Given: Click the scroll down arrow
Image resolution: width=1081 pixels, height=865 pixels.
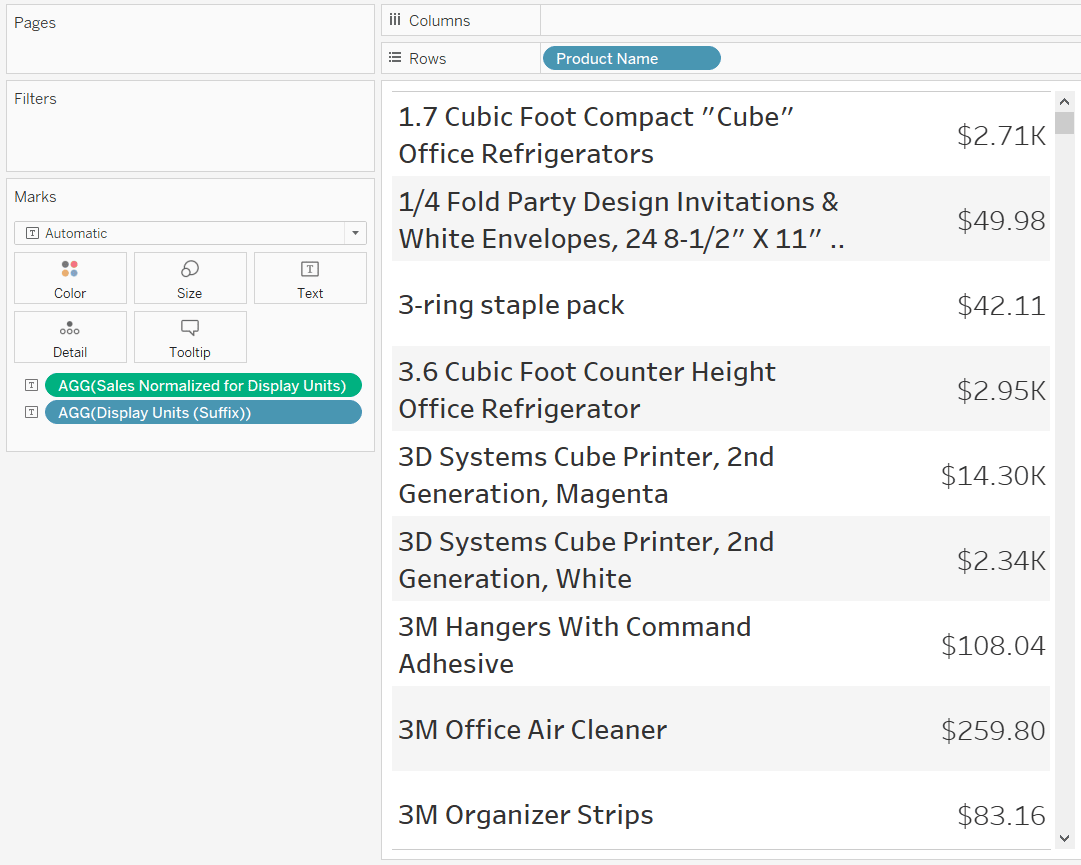Looking at the screenshot, I should pos(1064,839).
